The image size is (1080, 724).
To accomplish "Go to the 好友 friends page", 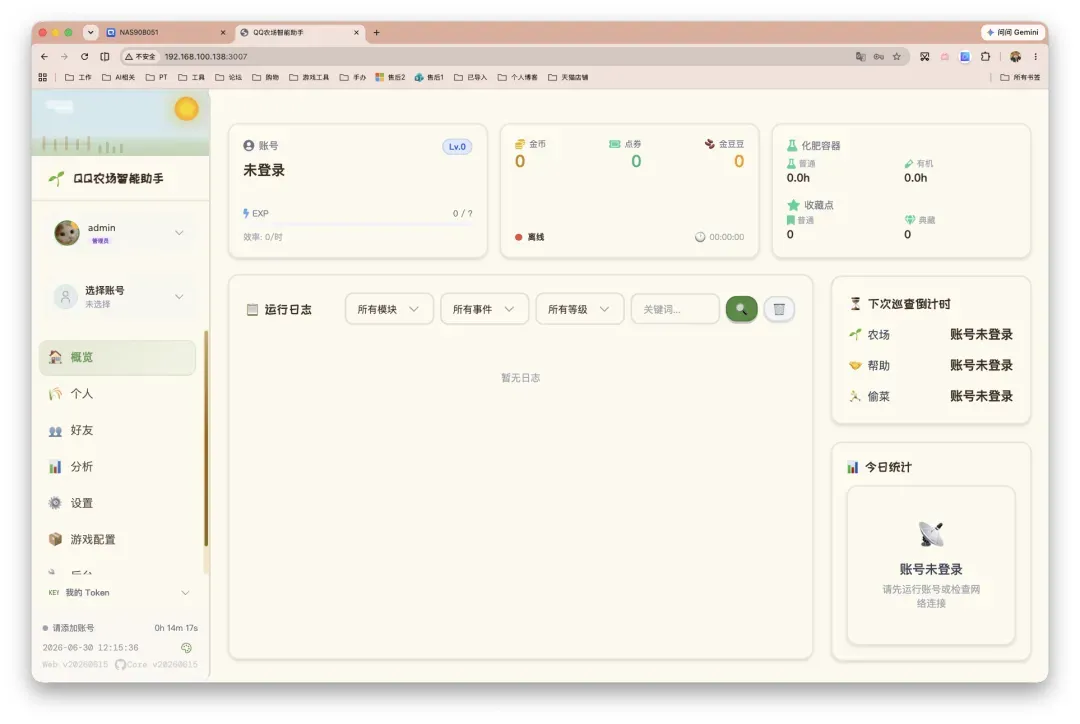I will [x=117, y=430].
